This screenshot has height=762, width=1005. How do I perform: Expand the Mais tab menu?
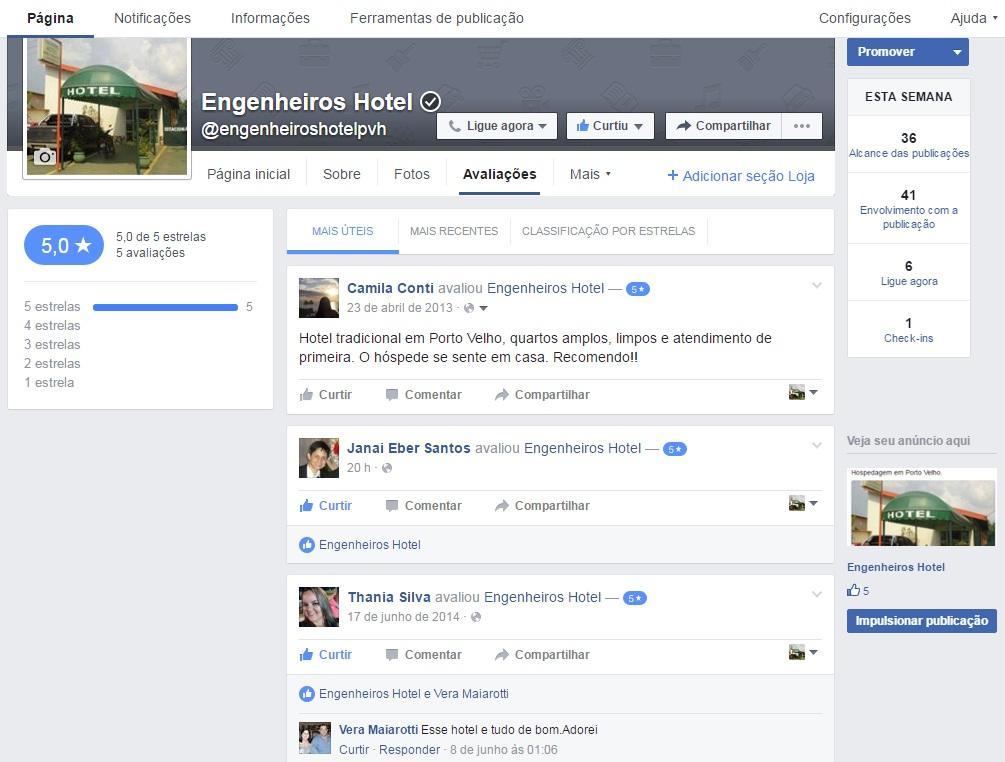pos(590,174)
